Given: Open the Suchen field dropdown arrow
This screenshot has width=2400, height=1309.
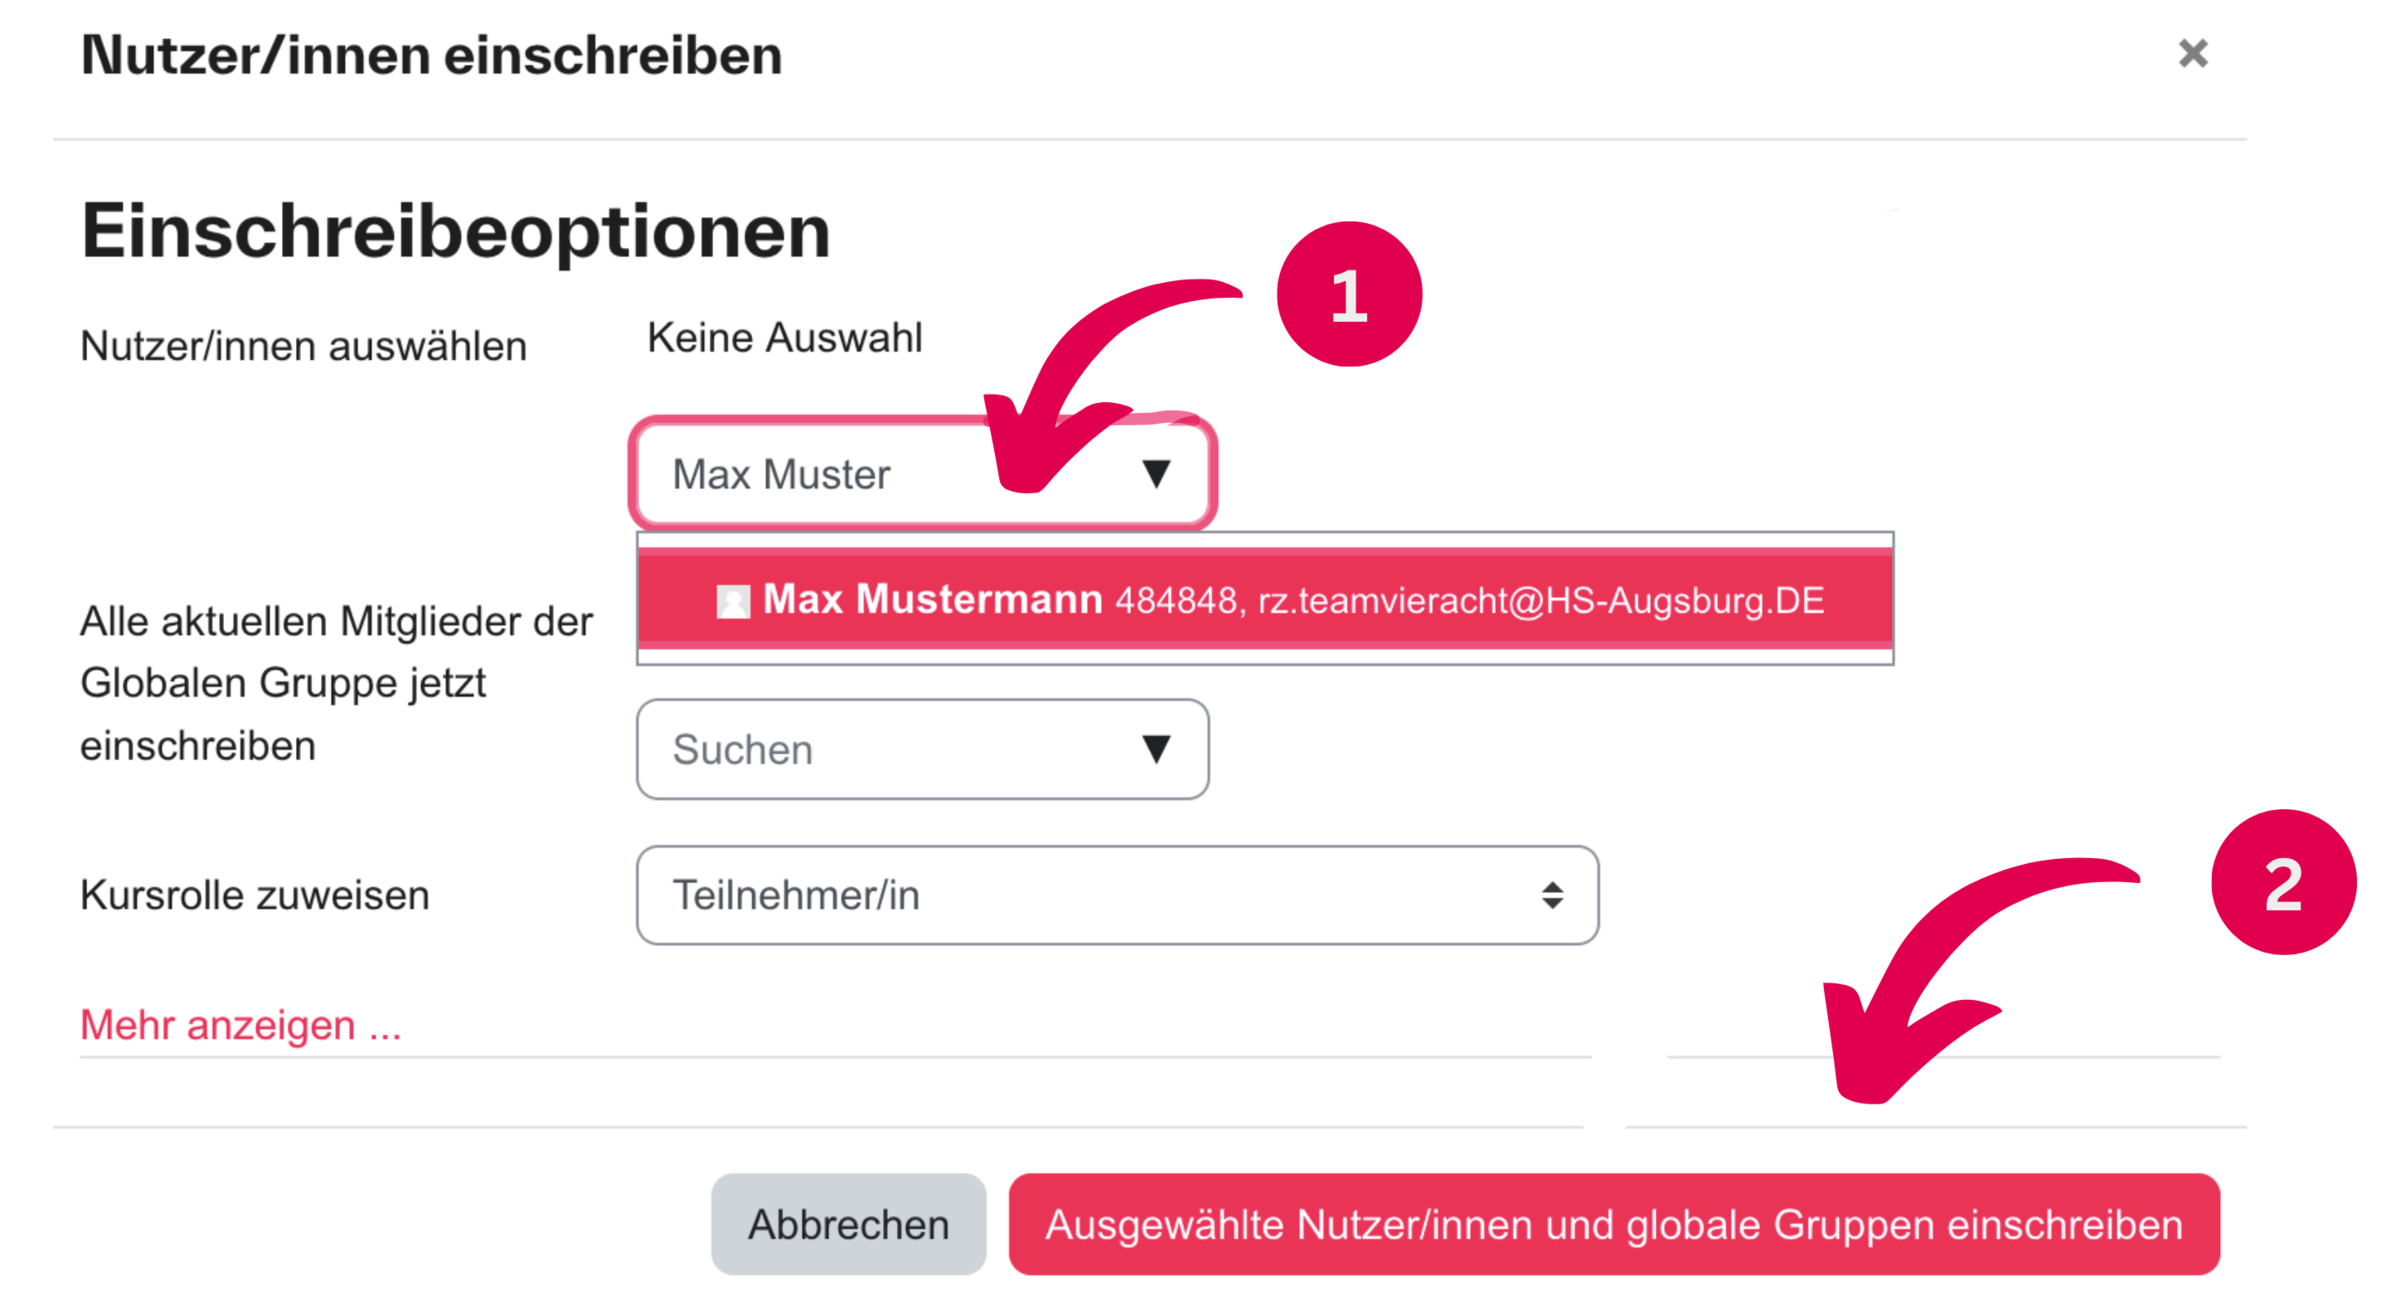Looking at the screenshot, I should tap(1156, 749).
